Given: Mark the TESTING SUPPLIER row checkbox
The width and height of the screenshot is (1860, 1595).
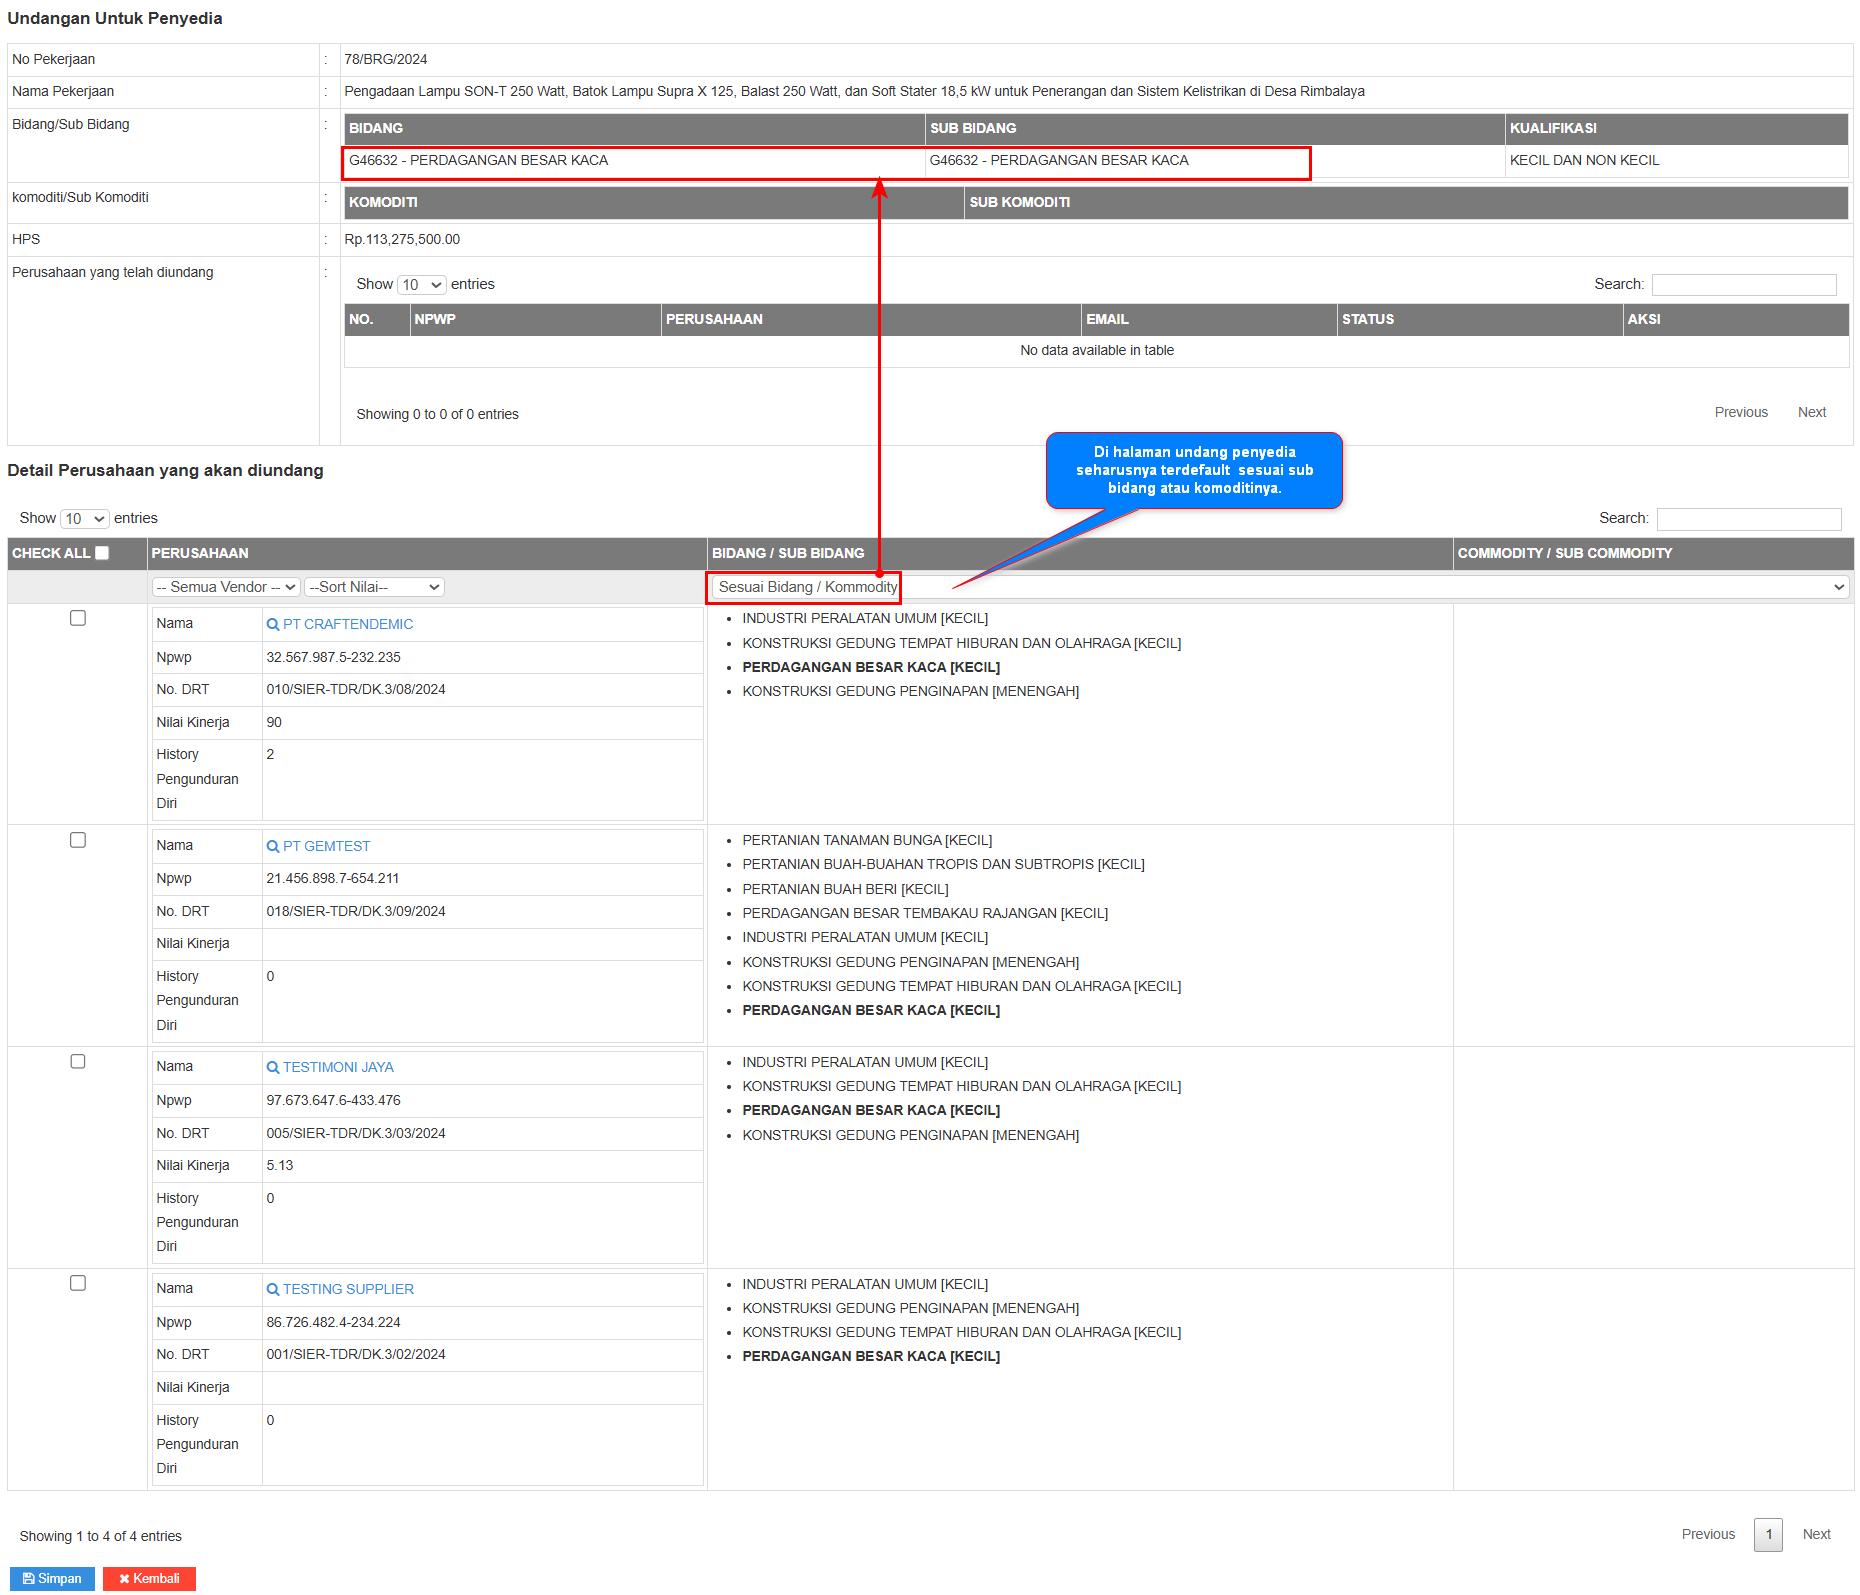Looking at the screenshot, I should 78,1283.
